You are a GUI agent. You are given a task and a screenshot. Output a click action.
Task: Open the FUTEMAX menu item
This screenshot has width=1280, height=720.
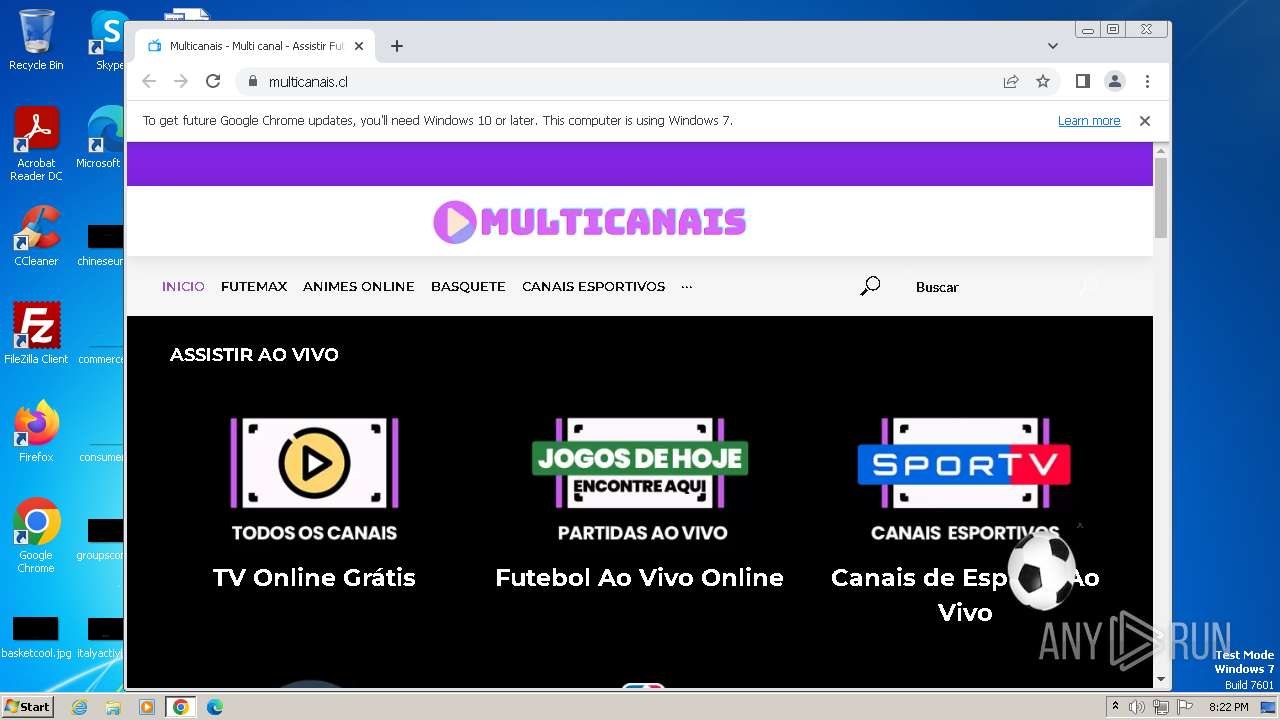tap(254, 286)
